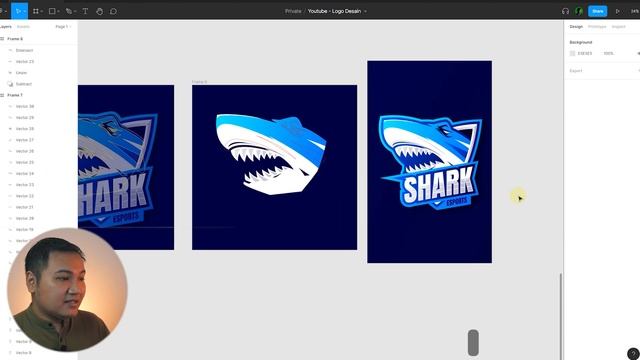Switch to the Prototype tab
The width and height of the screenshot is (640, 360).
click(x=597, y=27)
